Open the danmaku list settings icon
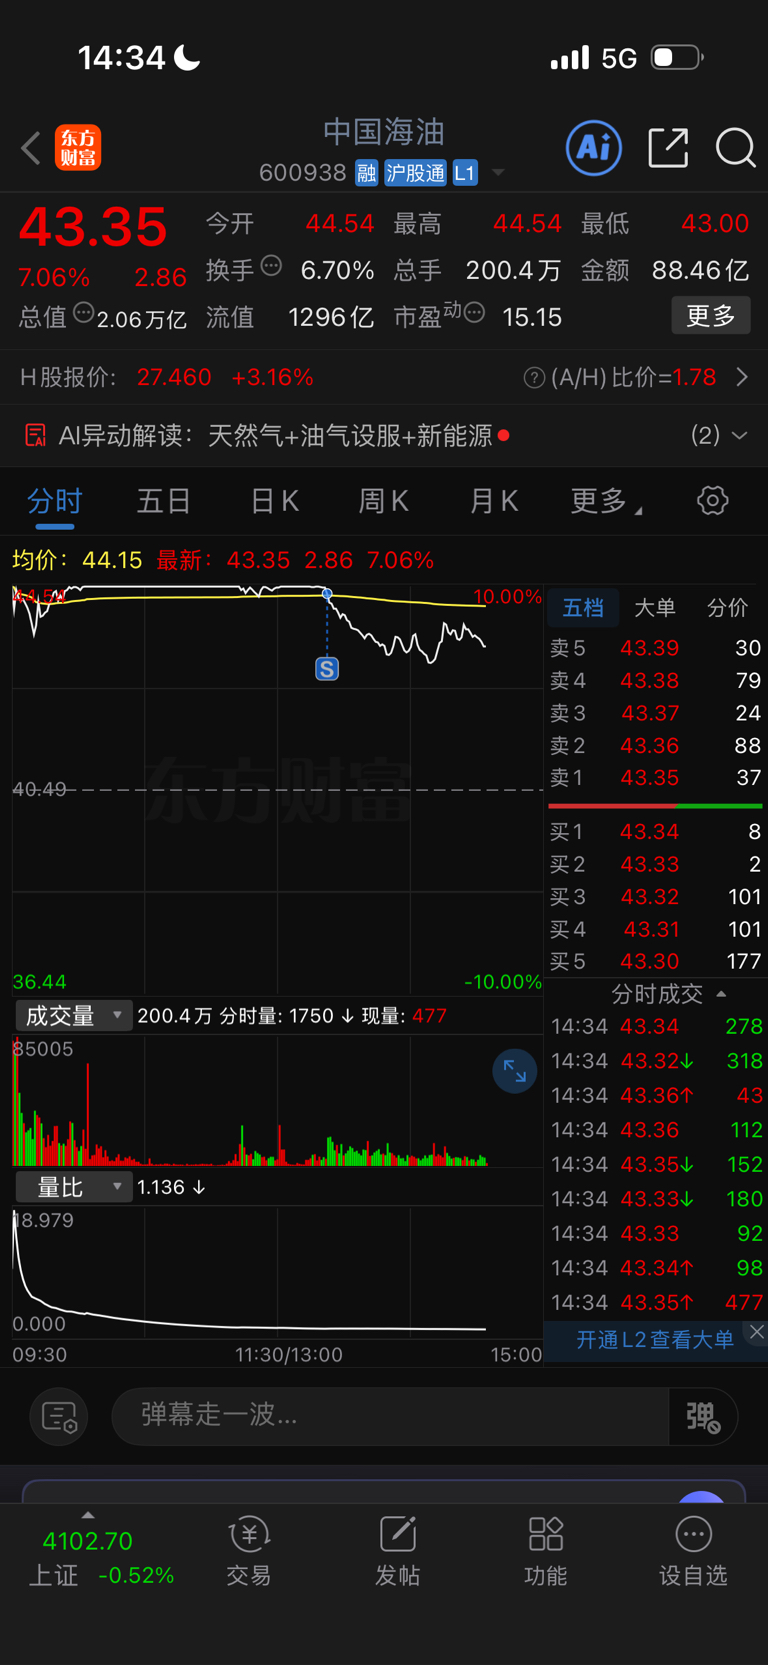Viewport: 769px width, 1665px height. tap(59, 1416)
